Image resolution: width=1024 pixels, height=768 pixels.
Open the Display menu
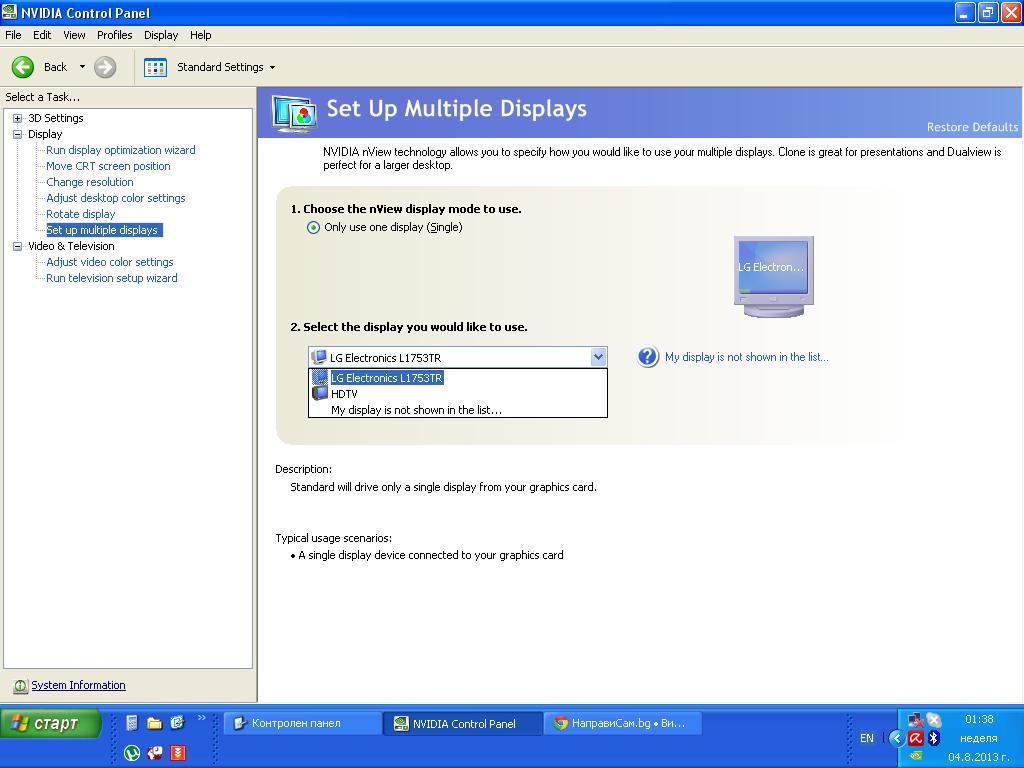161,35
